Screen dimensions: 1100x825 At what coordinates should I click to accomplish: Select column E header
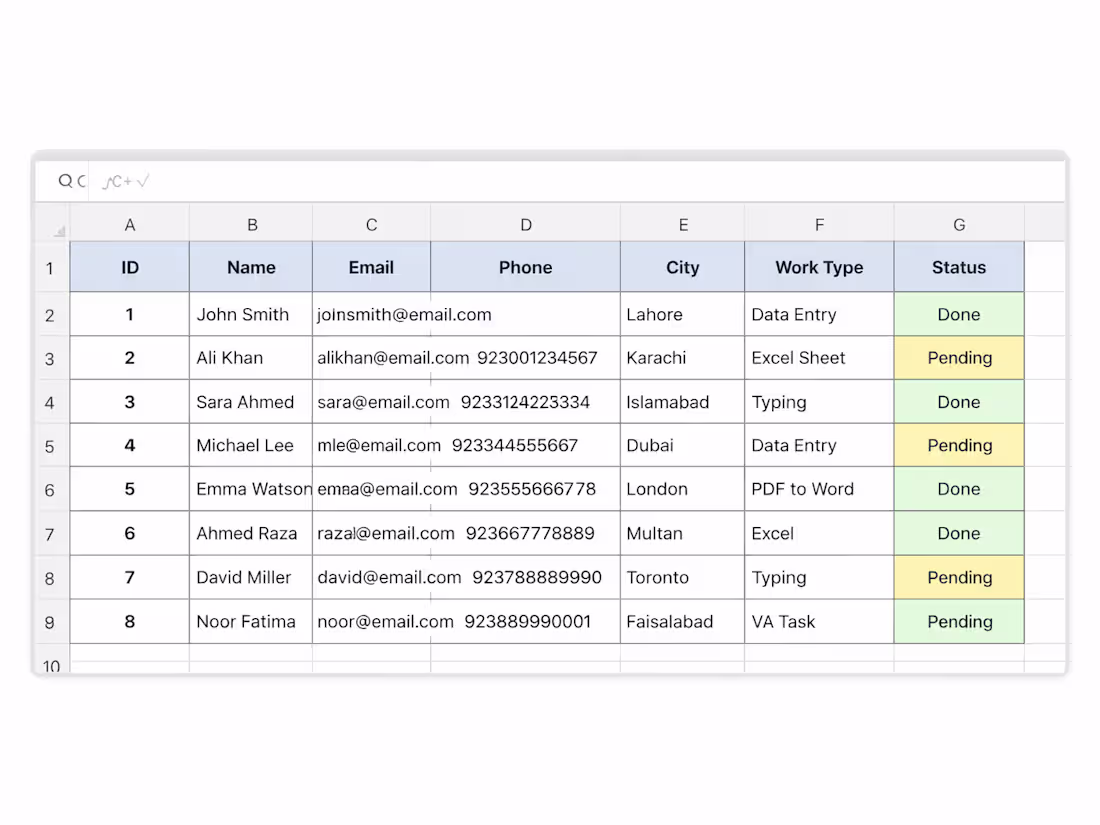point(683,224)
